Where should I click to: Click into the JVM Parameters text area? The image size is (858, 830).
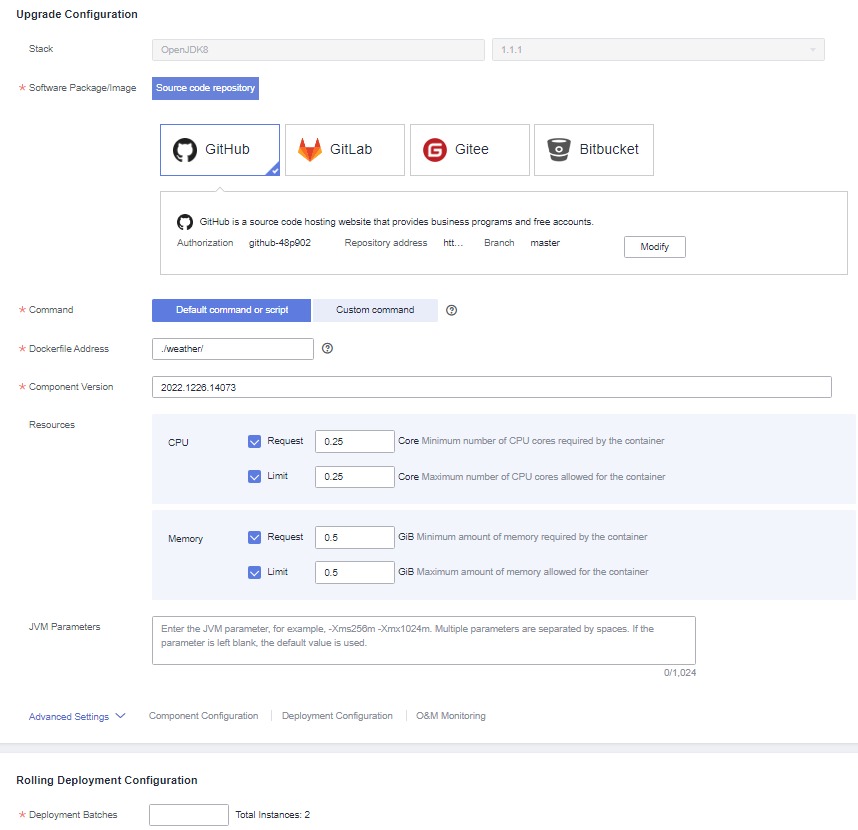424,641
